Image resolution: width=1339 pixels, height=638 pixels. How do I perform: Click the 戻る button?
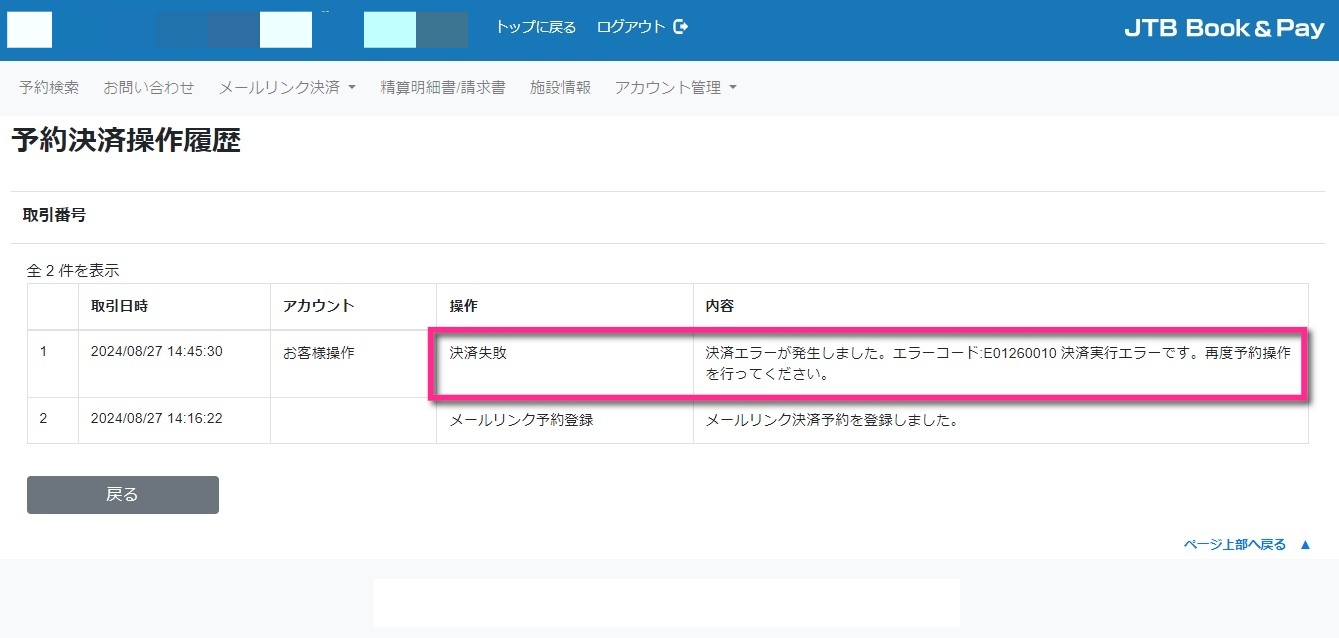coord(123,495)
